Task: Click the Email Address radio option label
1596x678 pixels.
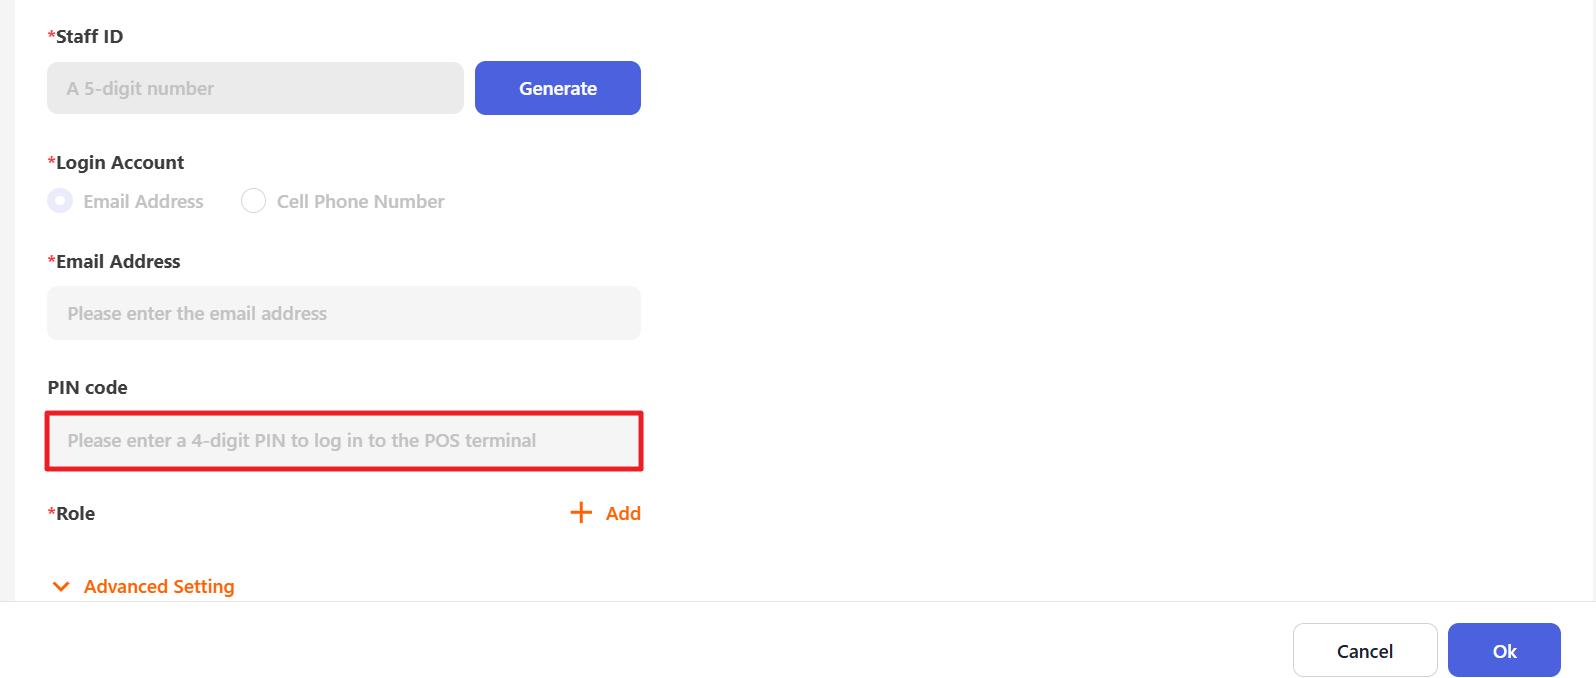Action: (x=143, y=201)
